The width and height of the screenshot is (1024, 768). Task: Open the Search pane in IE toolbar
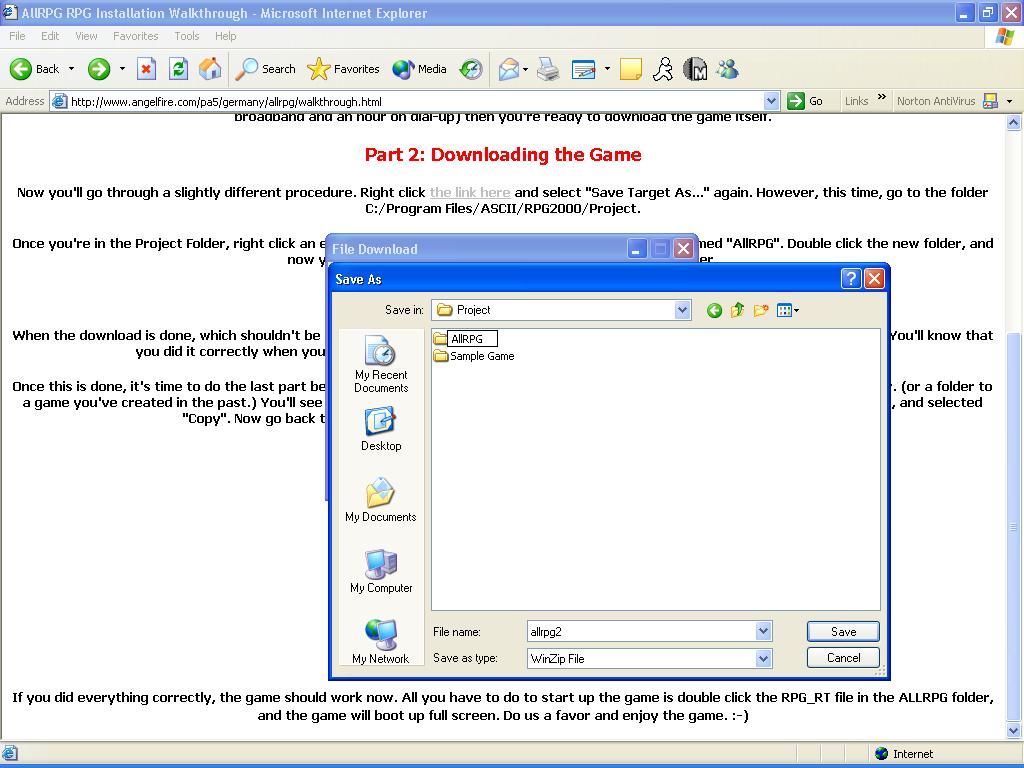(265, 69)
